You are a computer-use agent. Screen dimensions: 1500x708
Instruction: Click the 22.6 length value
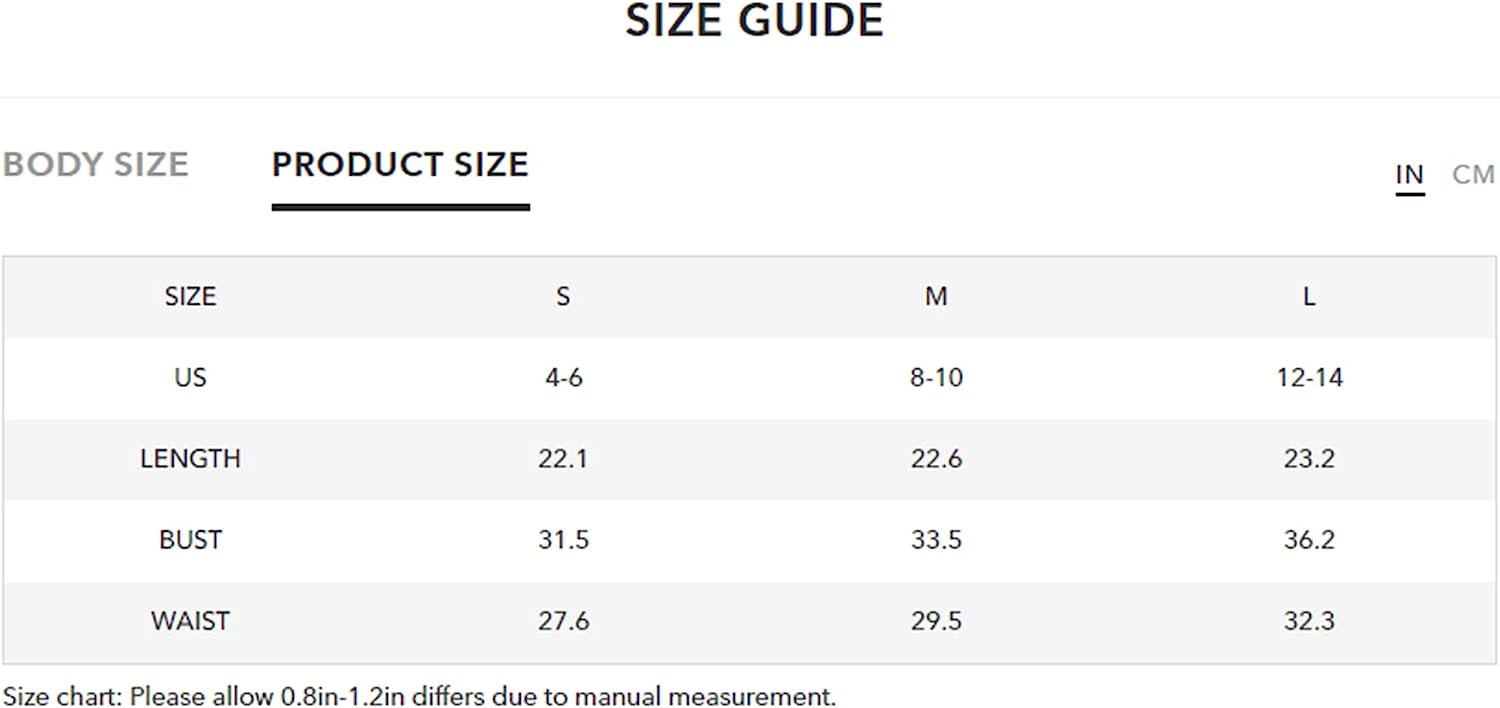point(936,459)
